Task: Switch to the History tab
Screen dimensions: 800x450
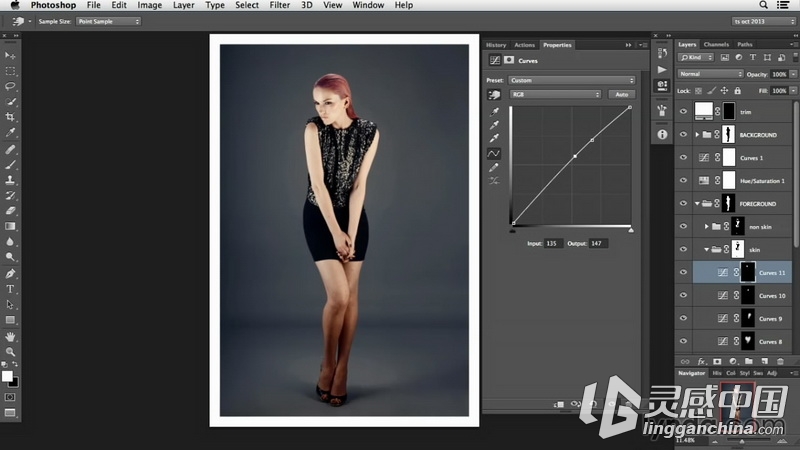Action: tap(496, 45)
